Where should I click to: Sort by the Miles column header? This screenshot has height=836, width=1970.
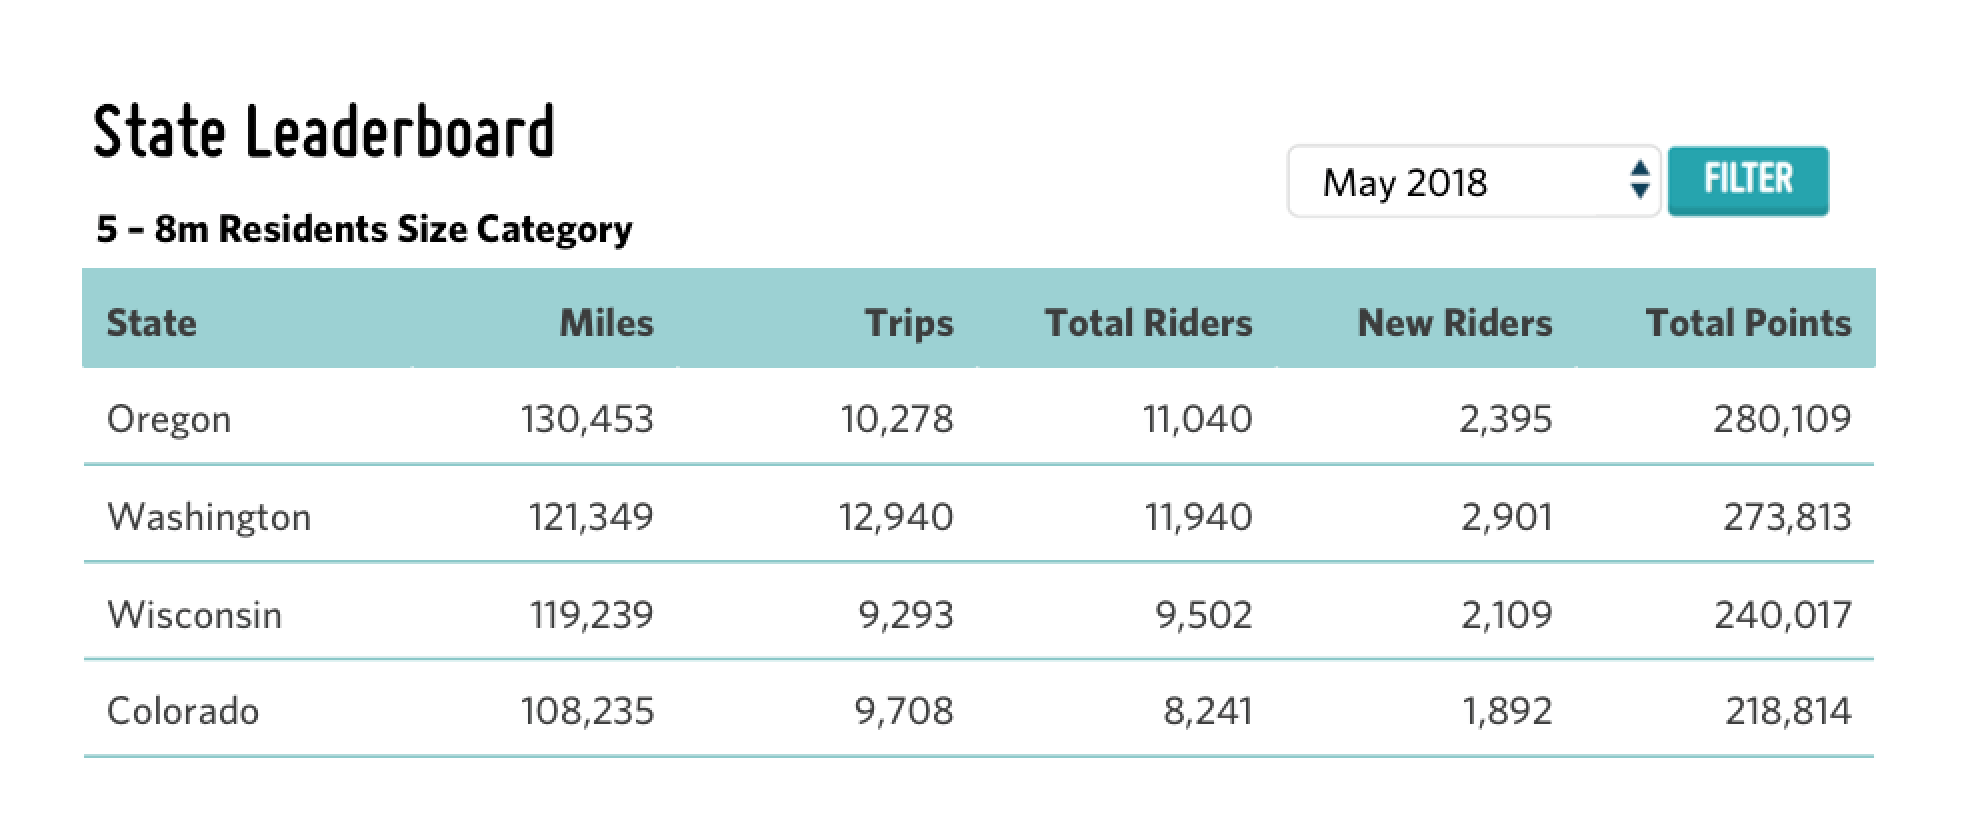606,322
